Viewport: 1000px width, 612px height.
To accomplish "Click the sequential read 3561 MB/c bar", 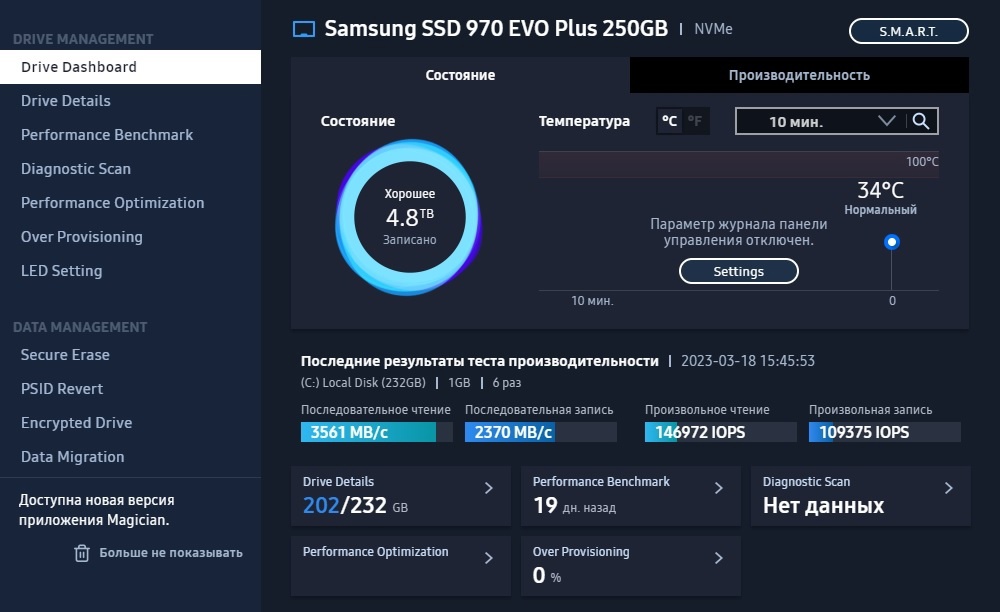I will coord(377,432).
